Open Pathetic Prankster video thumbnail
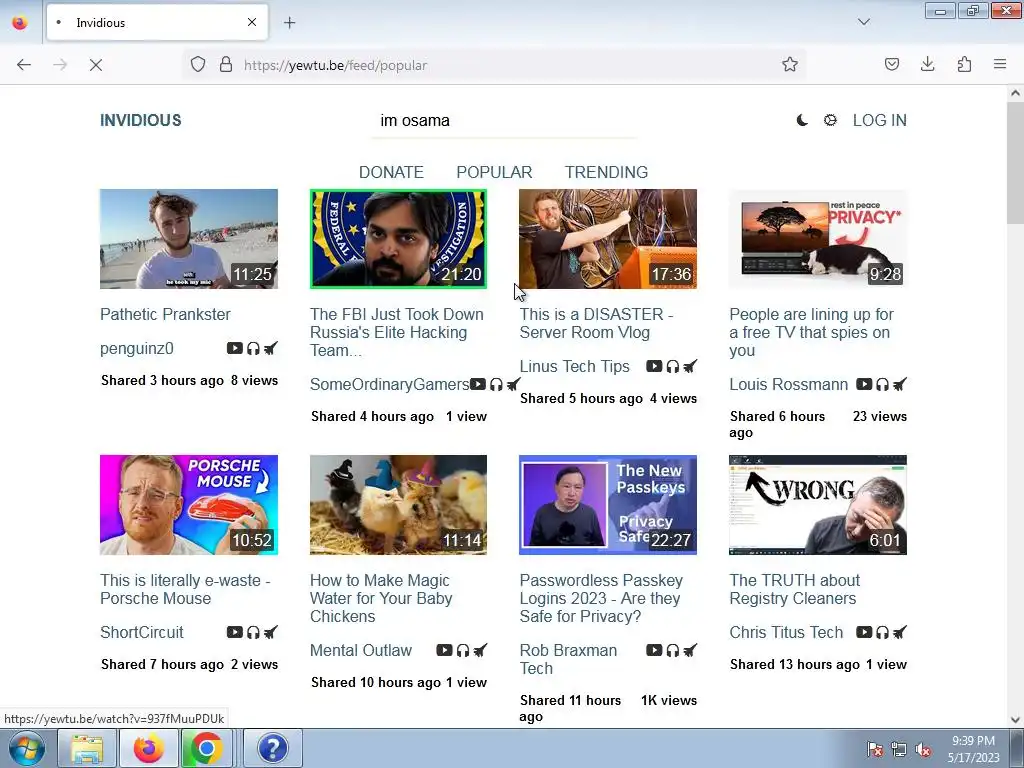This screenshot has height=768, width=1024. (x=189, y=239)
